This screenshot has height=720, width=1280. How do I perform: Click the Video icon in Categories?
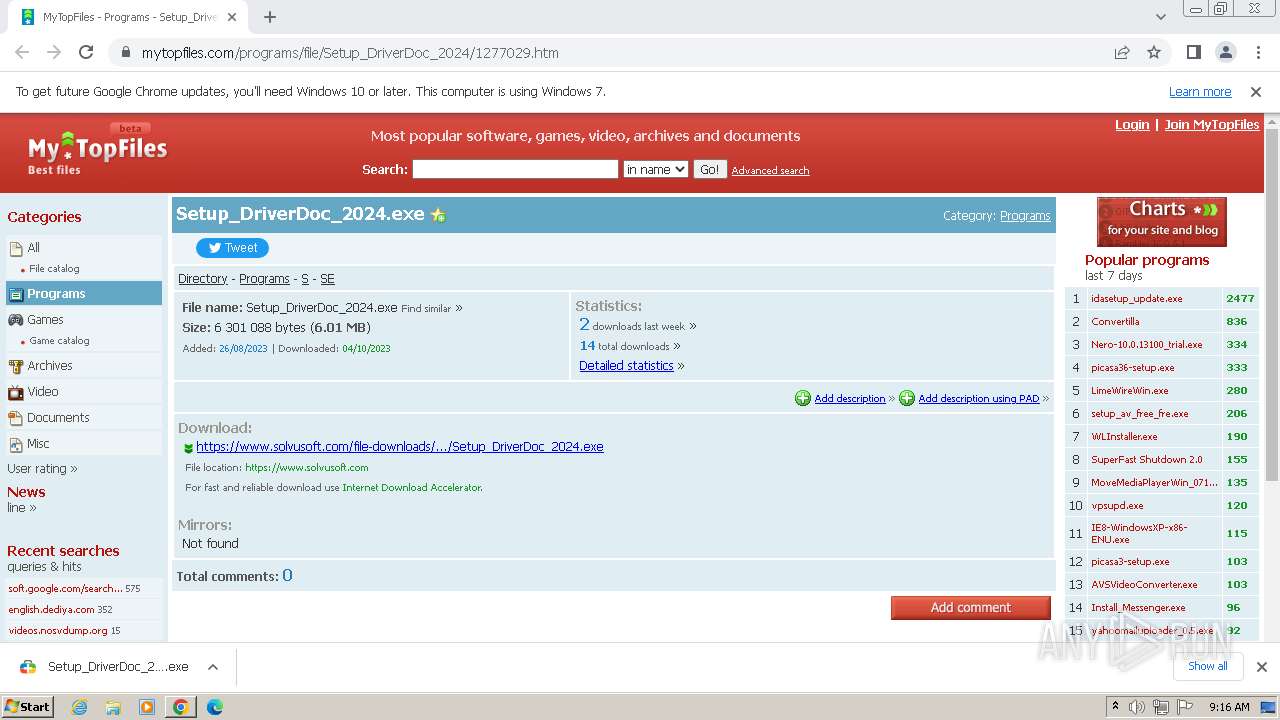click(16, 392)
